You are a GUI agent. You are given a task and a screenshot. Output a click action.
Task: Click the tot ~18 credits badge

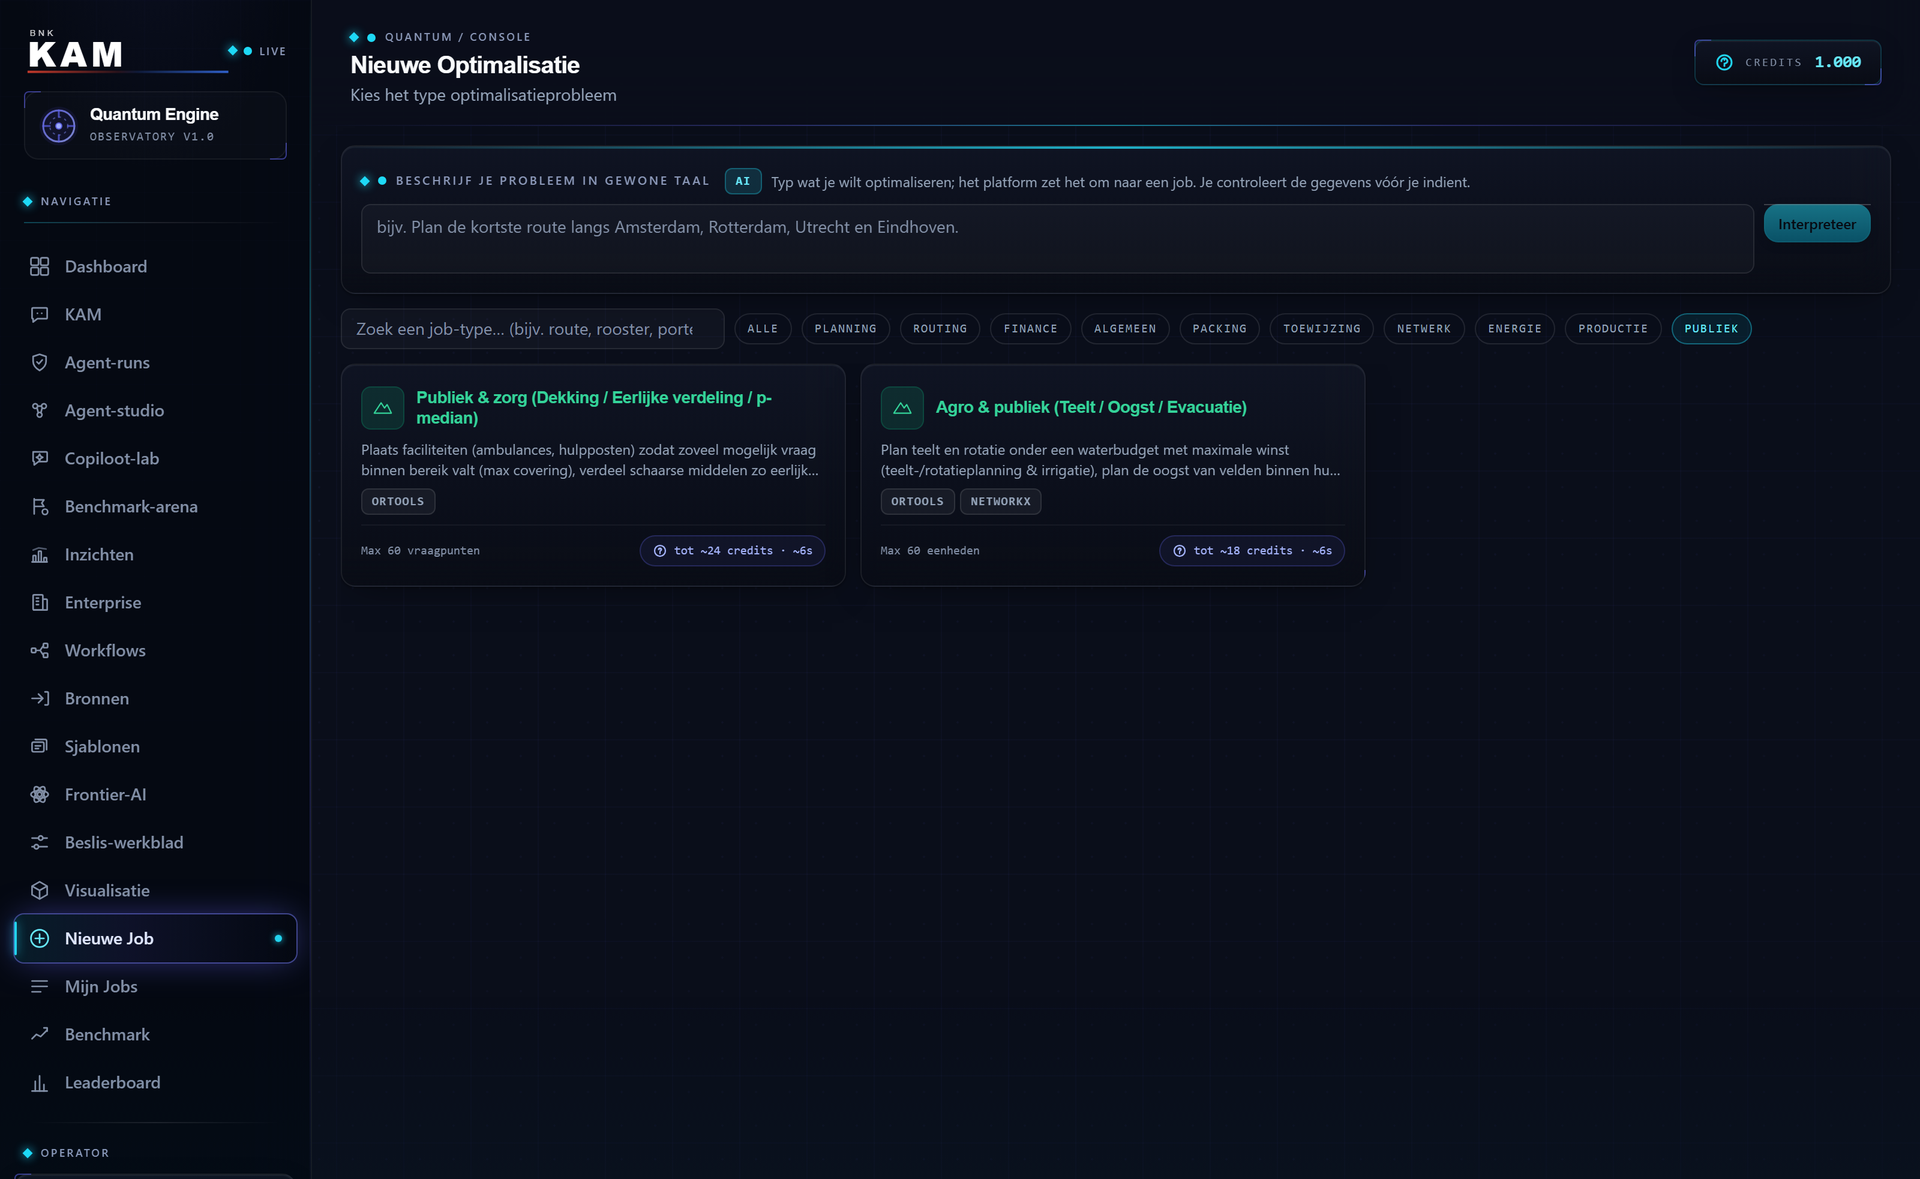point(1251,551)
